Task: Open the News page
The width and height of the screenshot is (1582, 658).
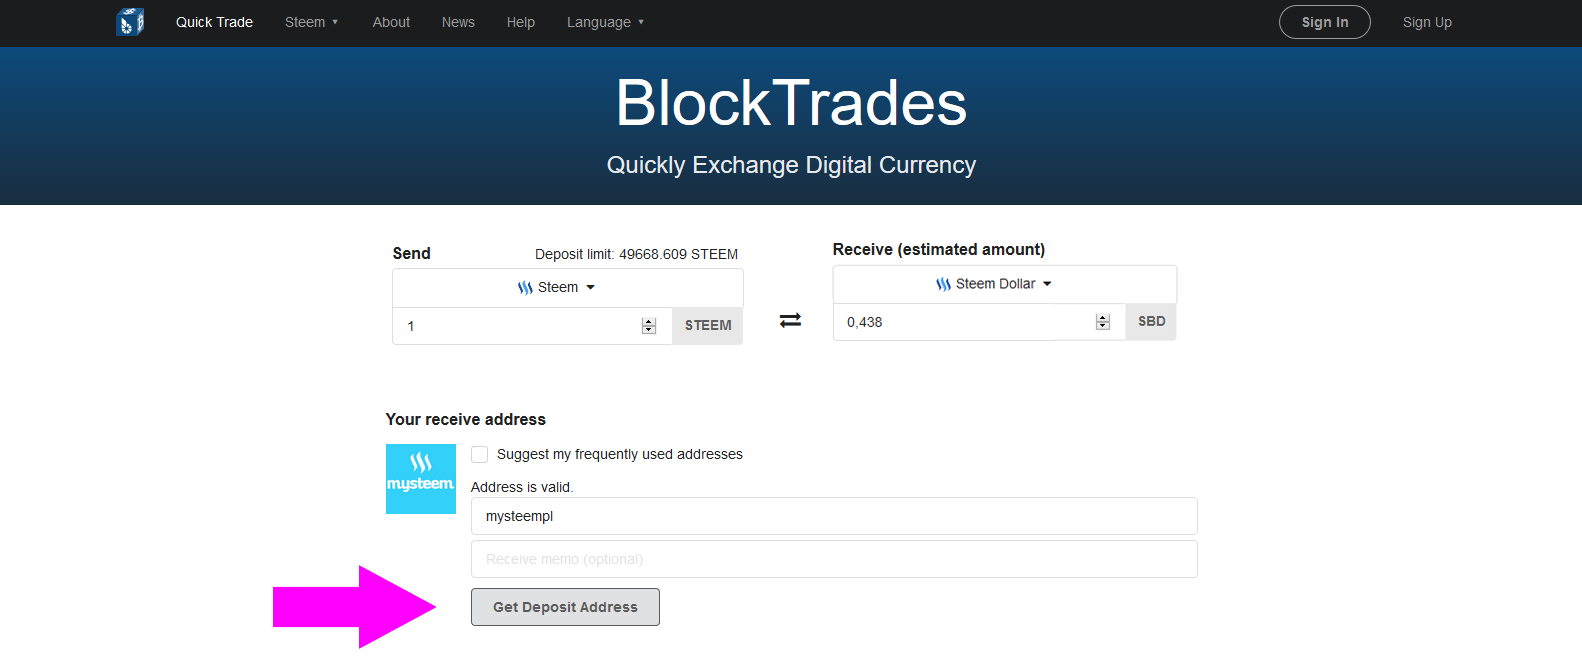Action: point(458,22)
